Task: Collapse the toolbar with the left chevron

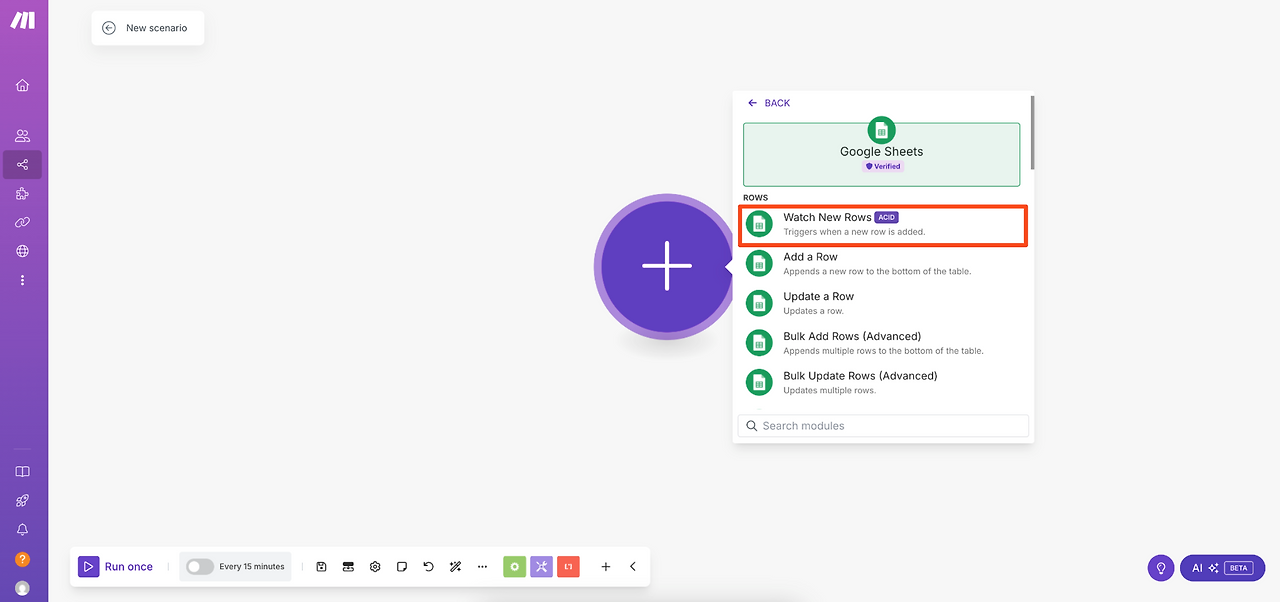Action: pos(632,567)
